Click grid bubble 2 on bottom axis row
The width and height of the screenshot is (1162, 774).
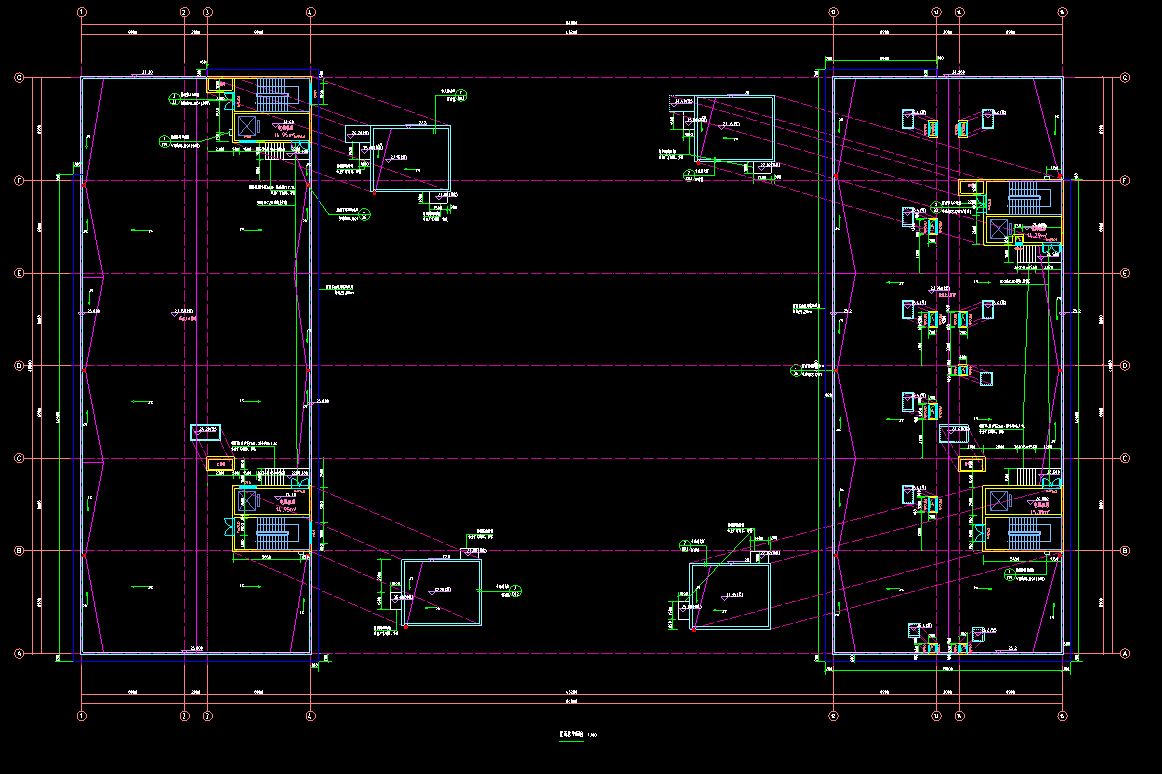coord(184,716)
